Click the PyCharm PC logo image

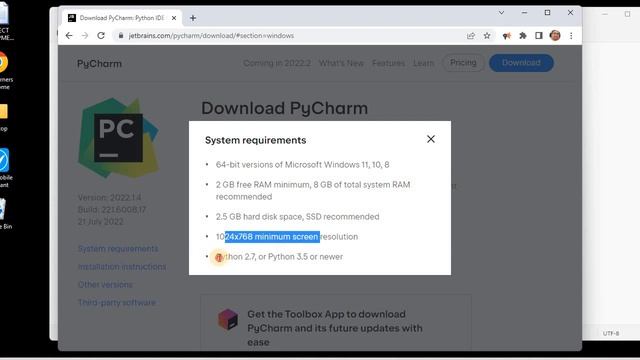click(118, 138)
